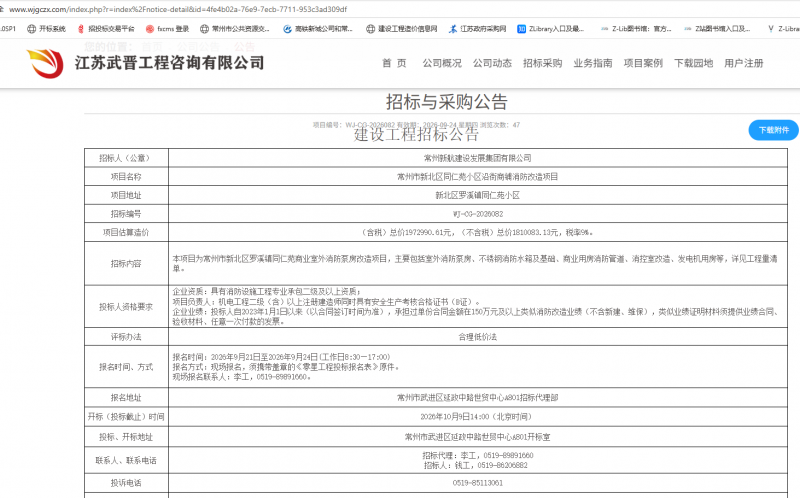Open the 高铁新城公司 bookmark
Image resolution: width=800 pixels, height=498 pixels.
point(318,29)
